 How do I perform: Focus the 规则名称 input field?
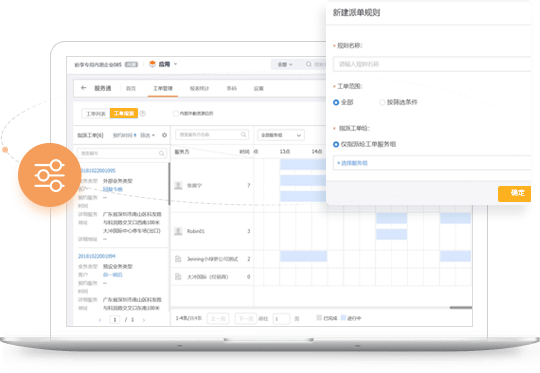[x=432, y=64]
